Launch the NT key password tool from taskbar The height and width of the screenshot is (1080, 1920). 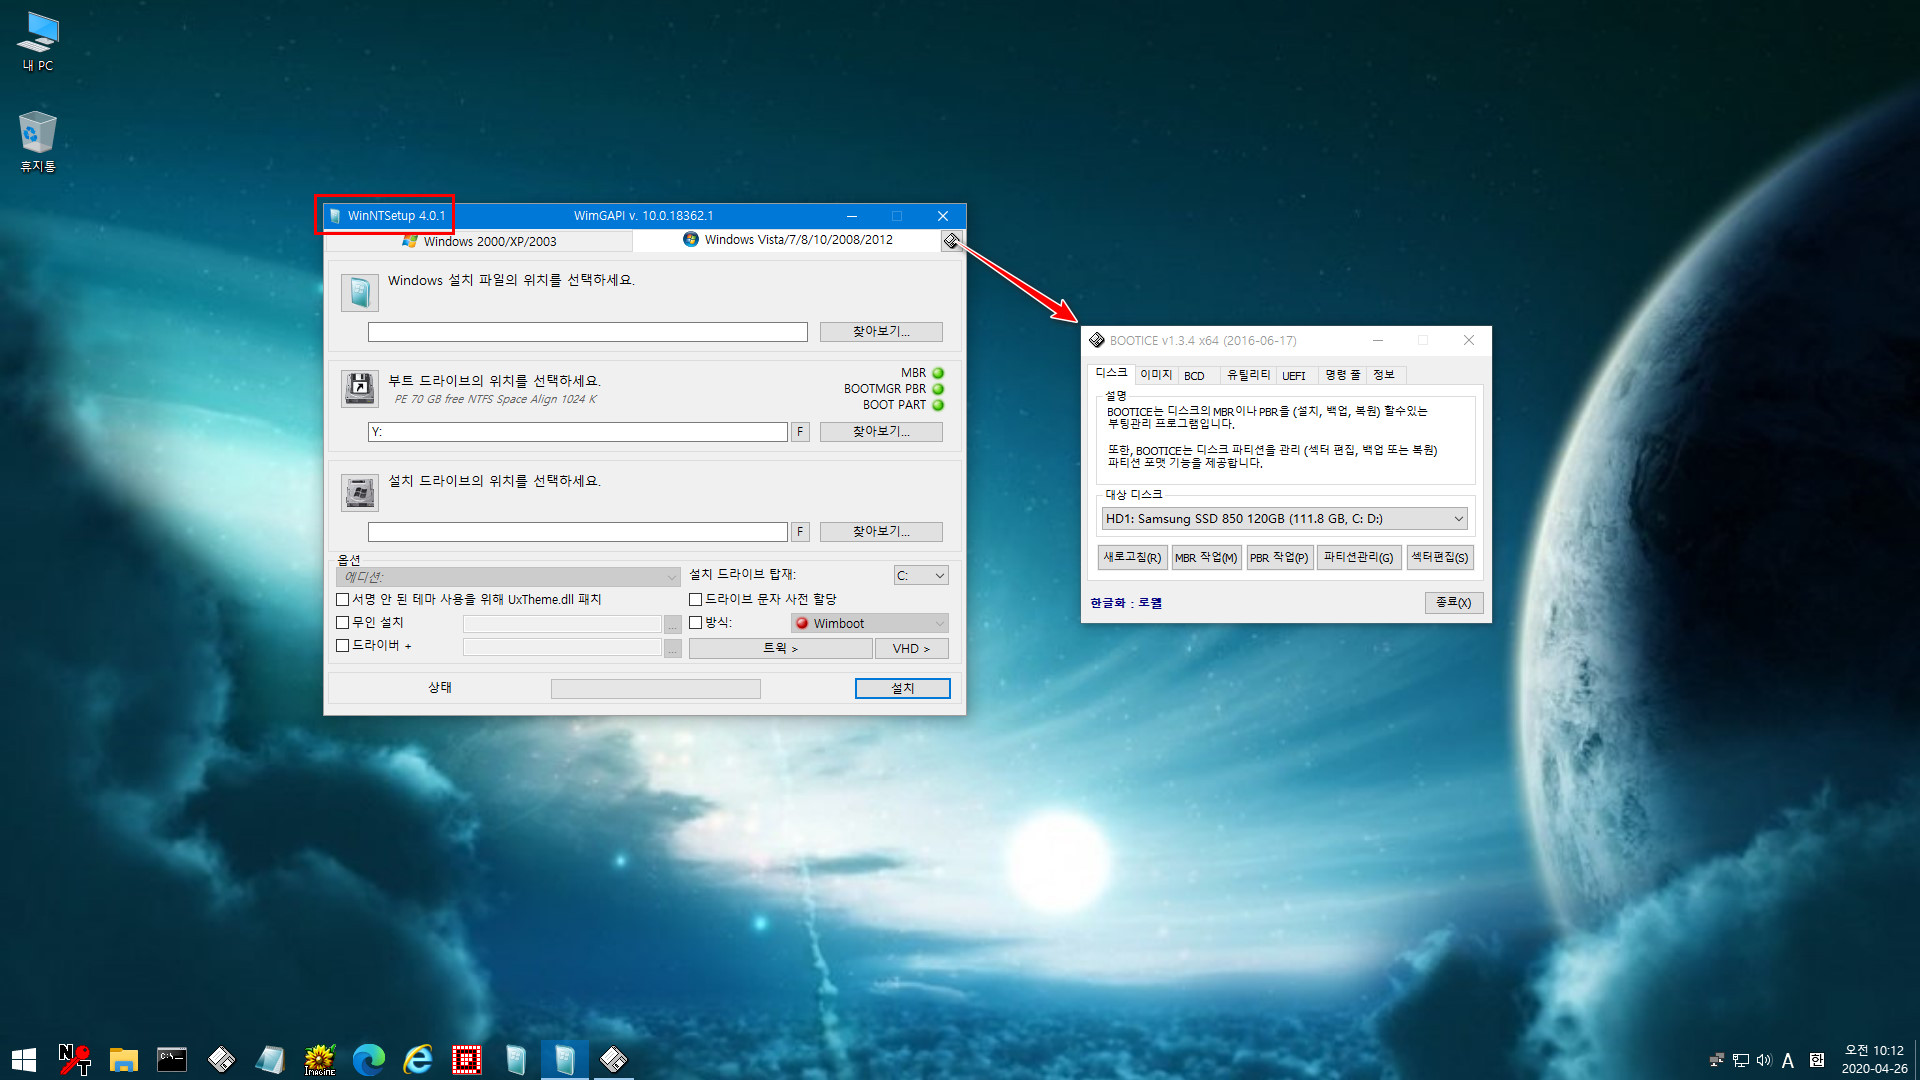(x=74, y=1059)
